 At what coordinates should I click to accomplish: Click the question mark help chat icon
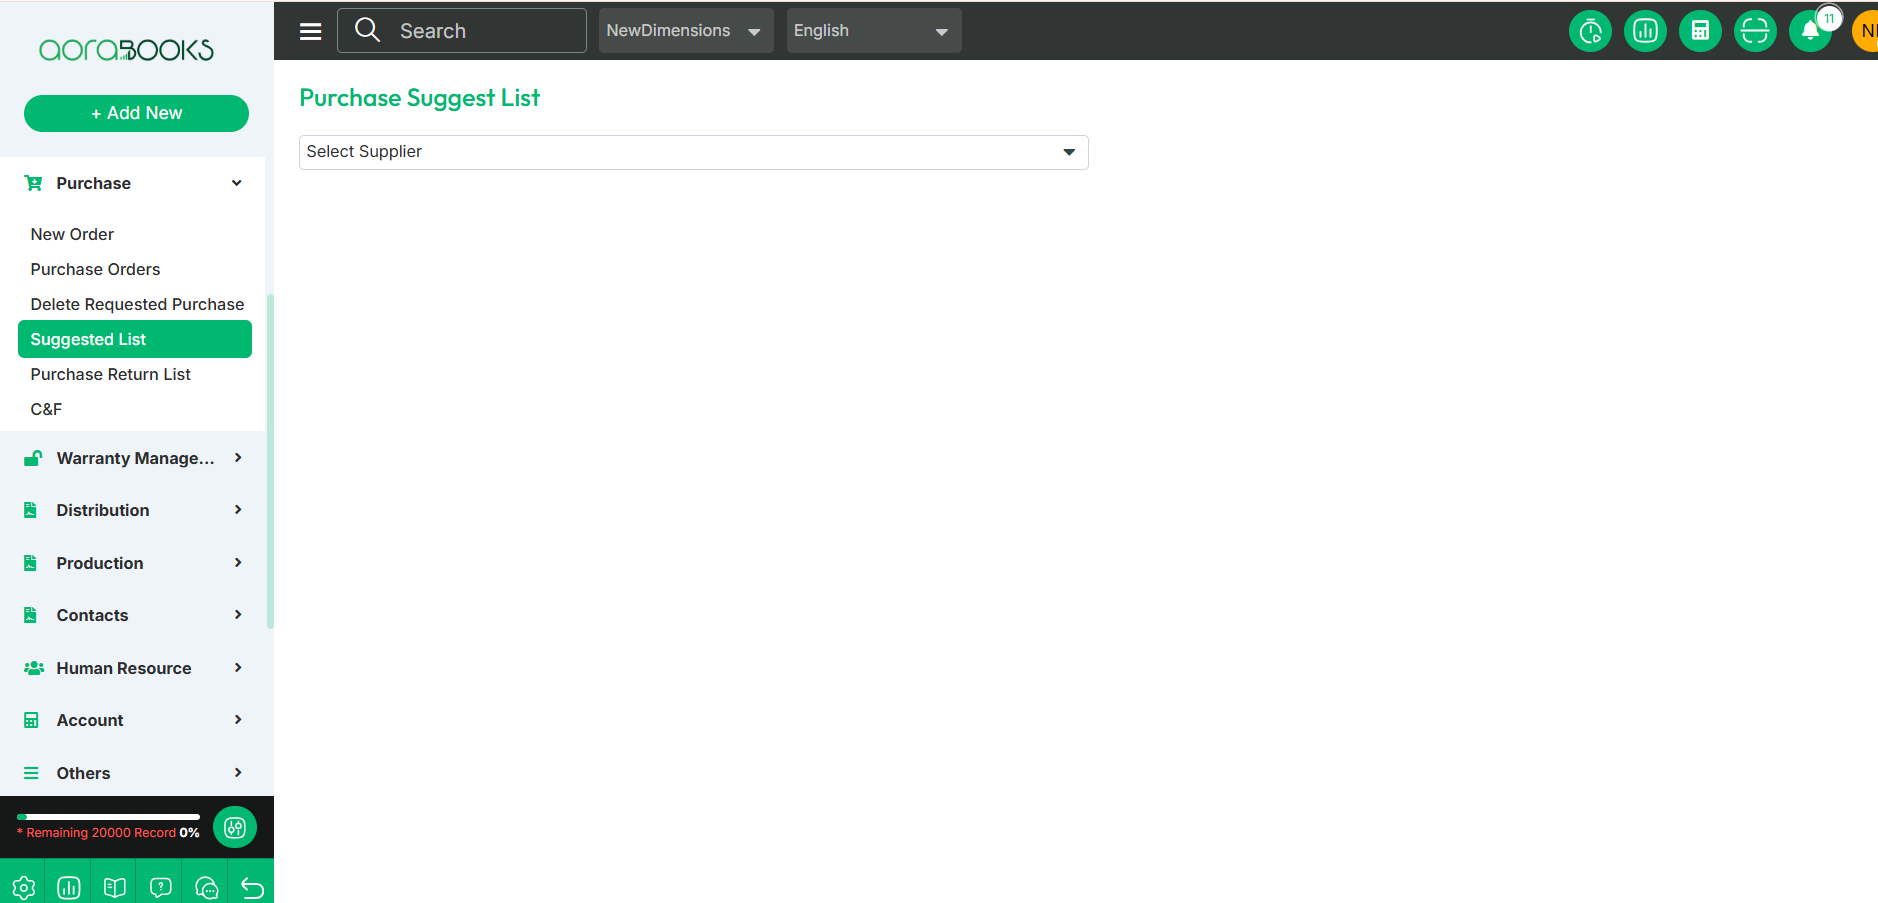pyautogui.click(x=160, y=887)
